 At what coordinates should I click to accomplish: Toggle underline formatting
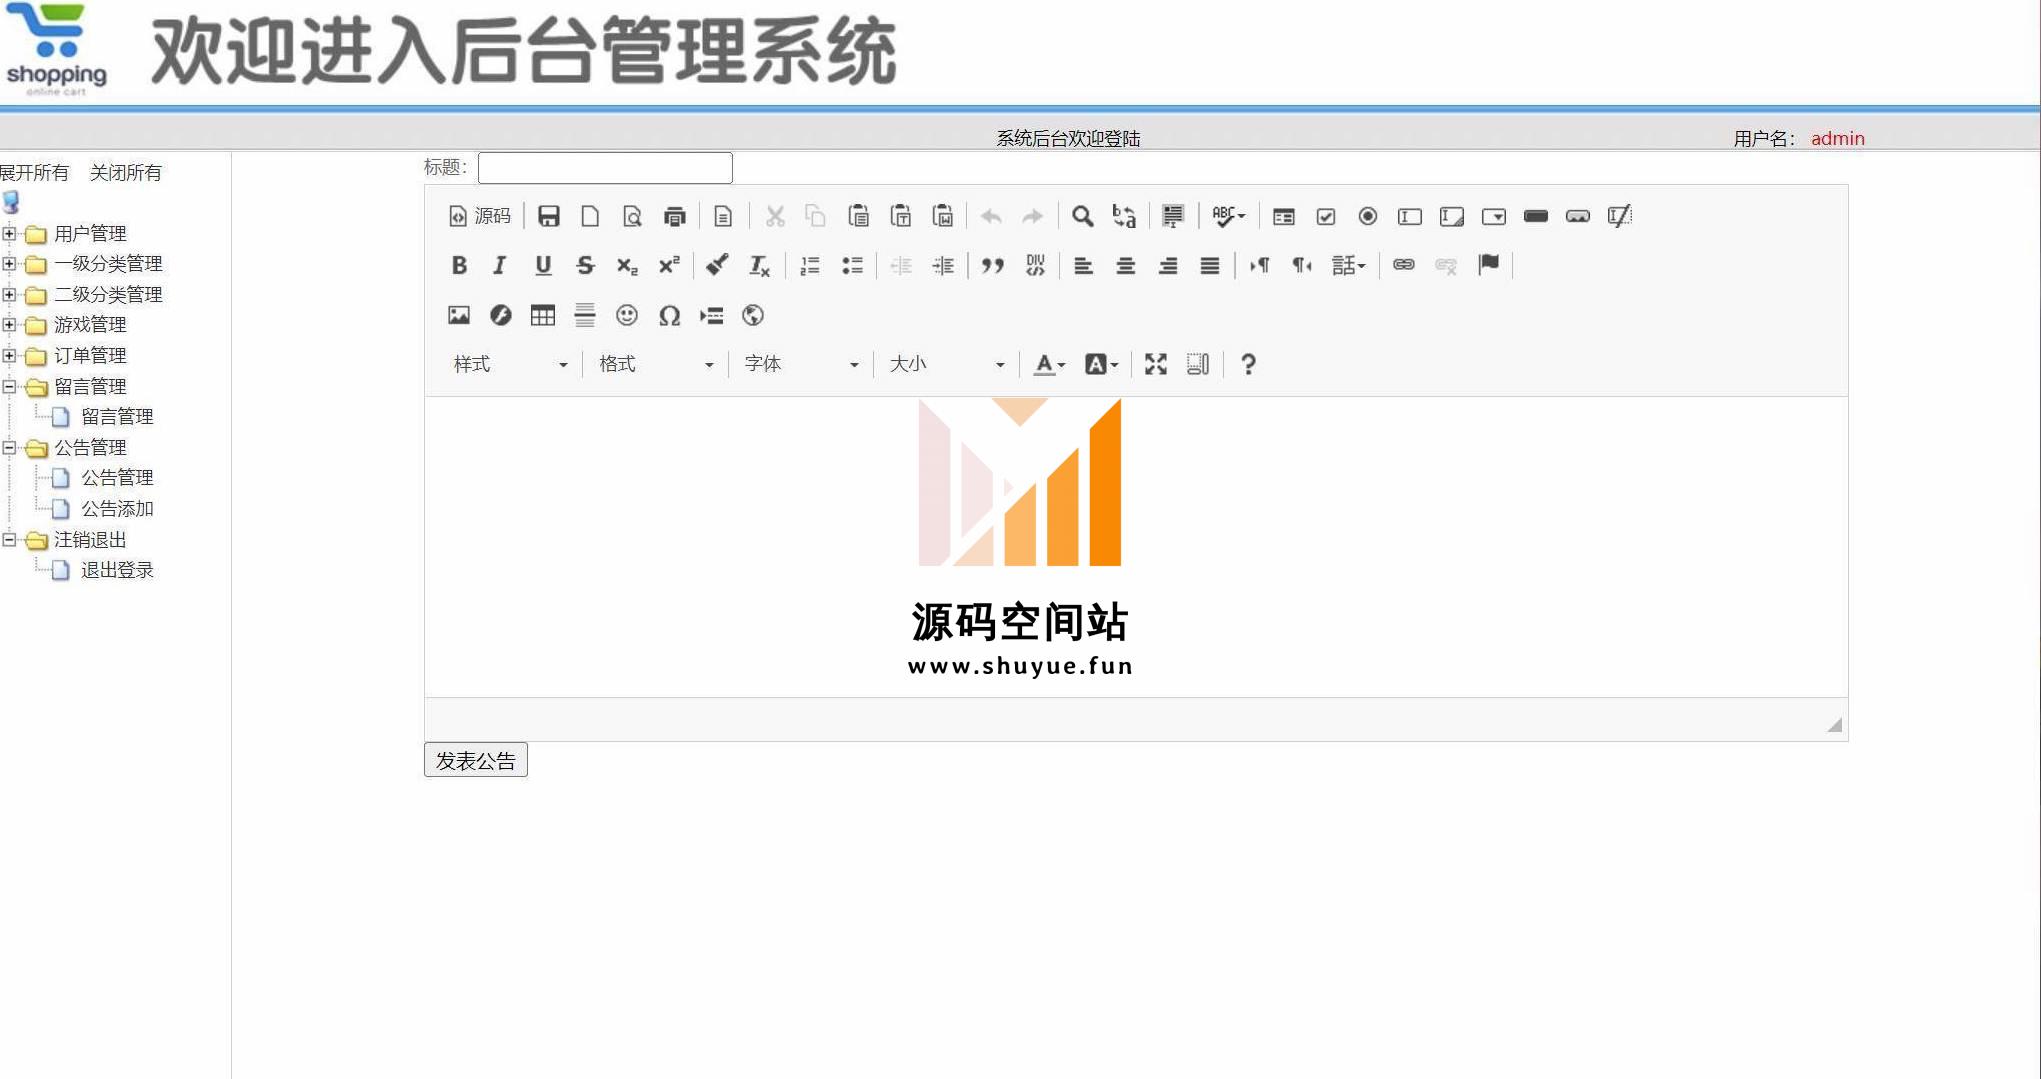click(543, 265)
